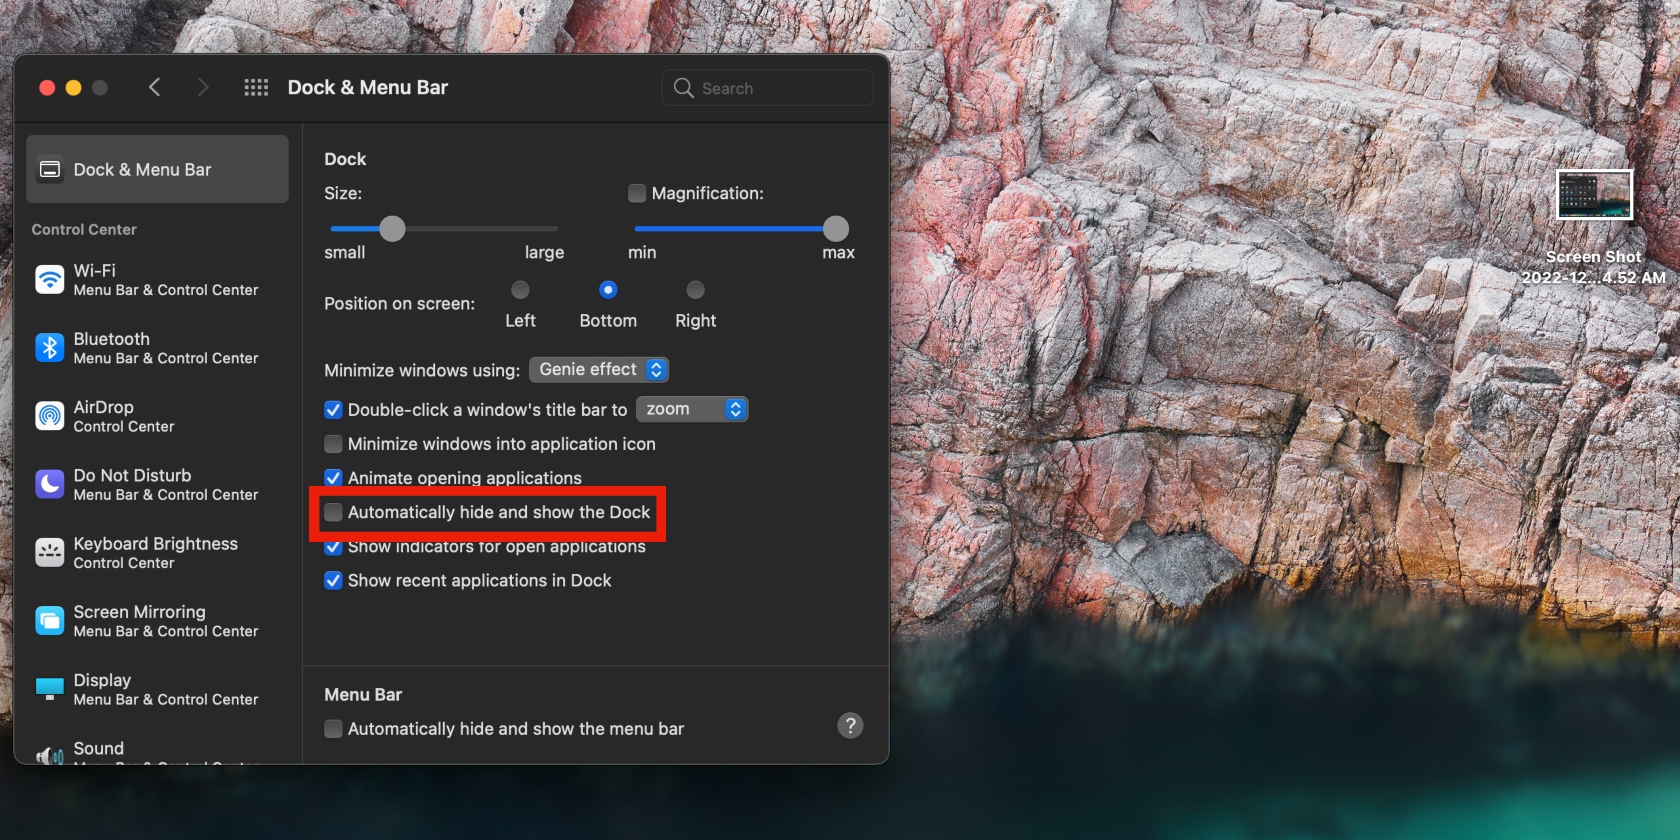Open Keyboard Brightness settings in sidebar
This screenshot has height=840, width=1680.
pos(157,552)
